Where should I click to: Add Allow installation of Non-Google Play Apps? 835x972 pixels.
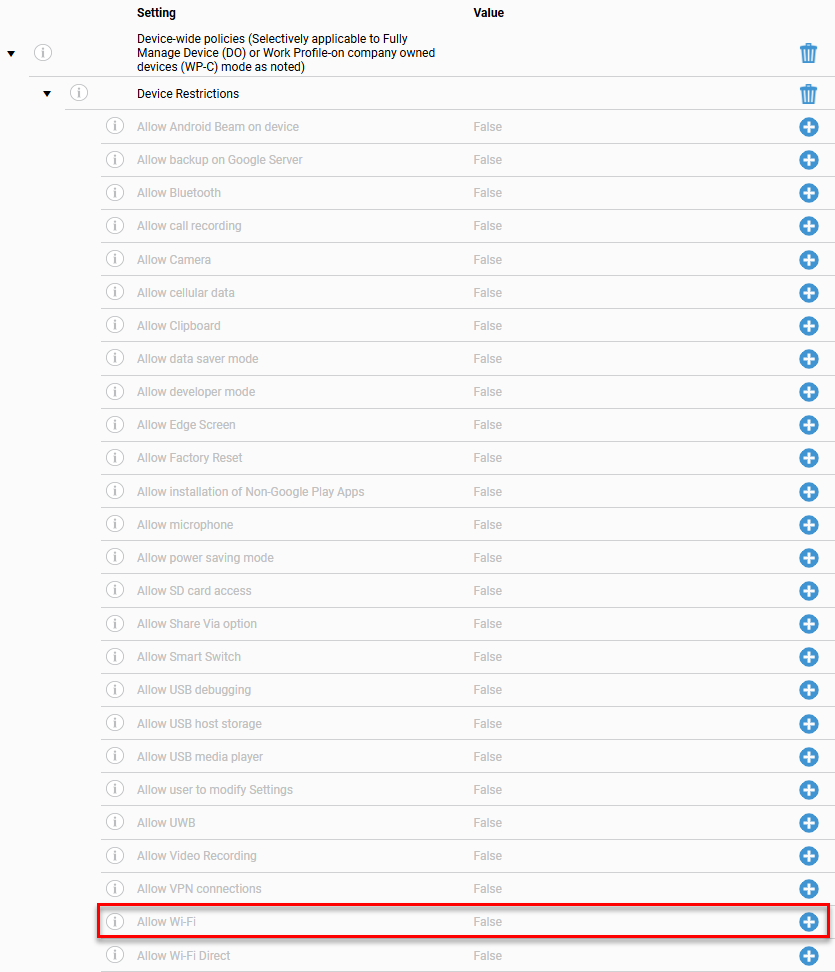[x=808, y=492]
